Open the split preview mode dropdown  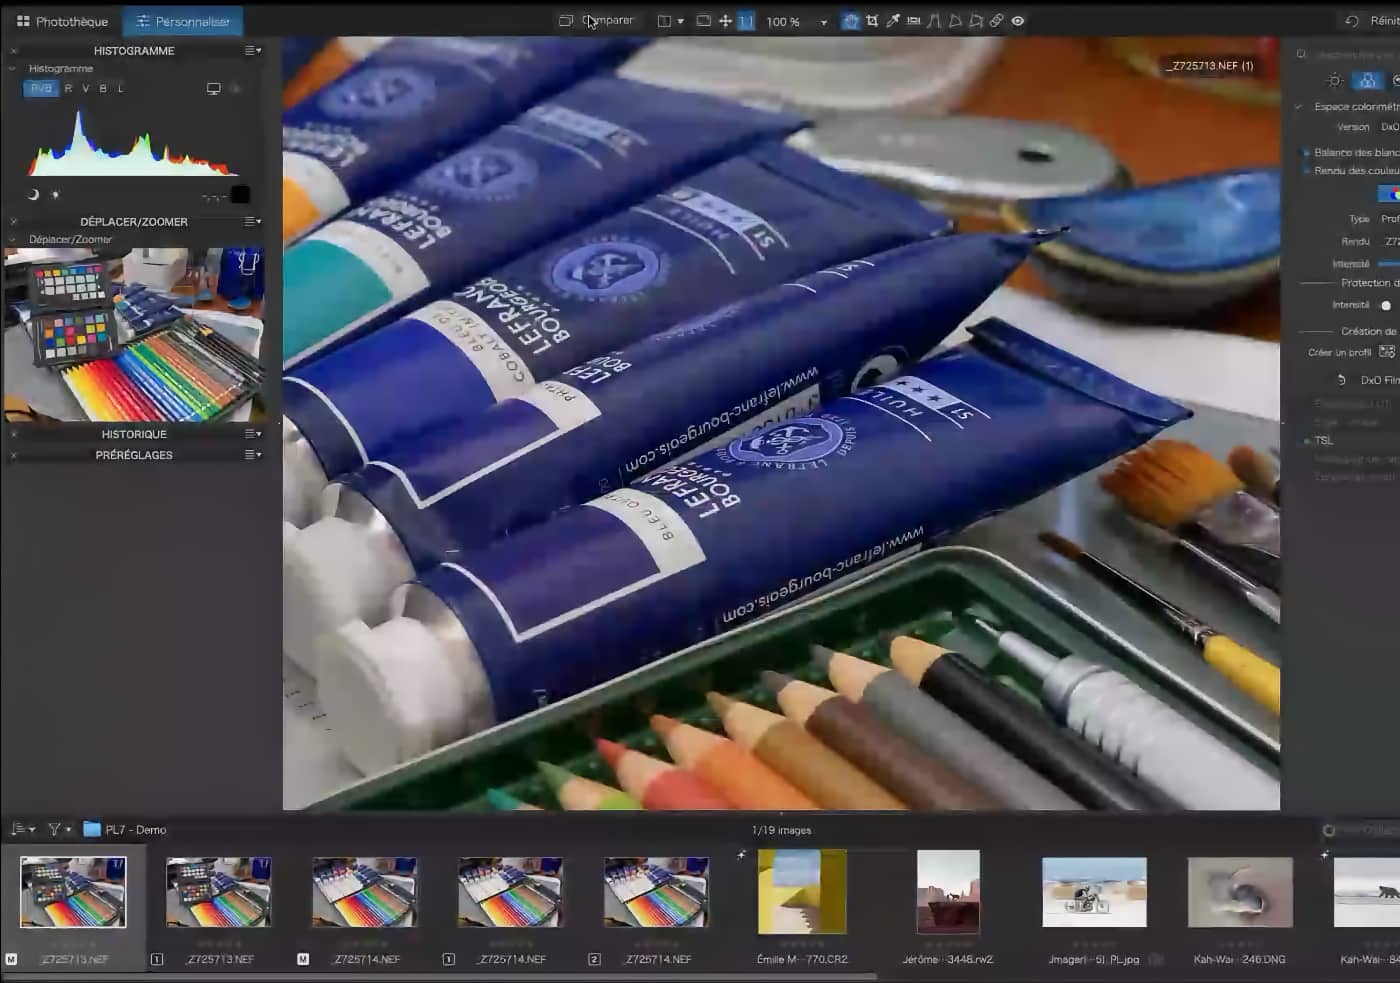(681, 21)
